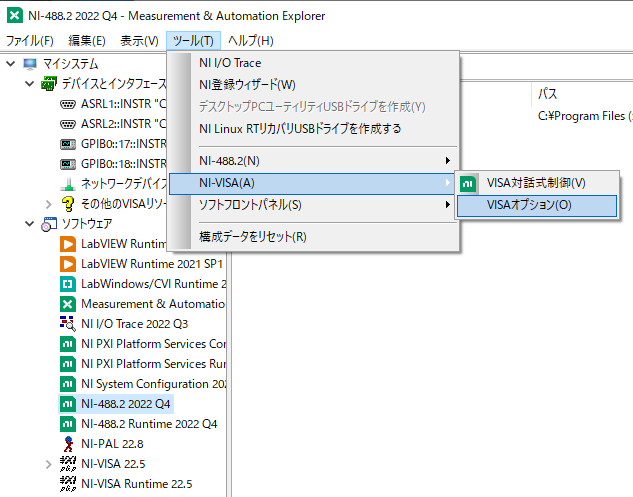Click the NI I/O Trace 2022 Q3 icon
This screenshot has height=497, width=633.
click(x=68, y=324)
